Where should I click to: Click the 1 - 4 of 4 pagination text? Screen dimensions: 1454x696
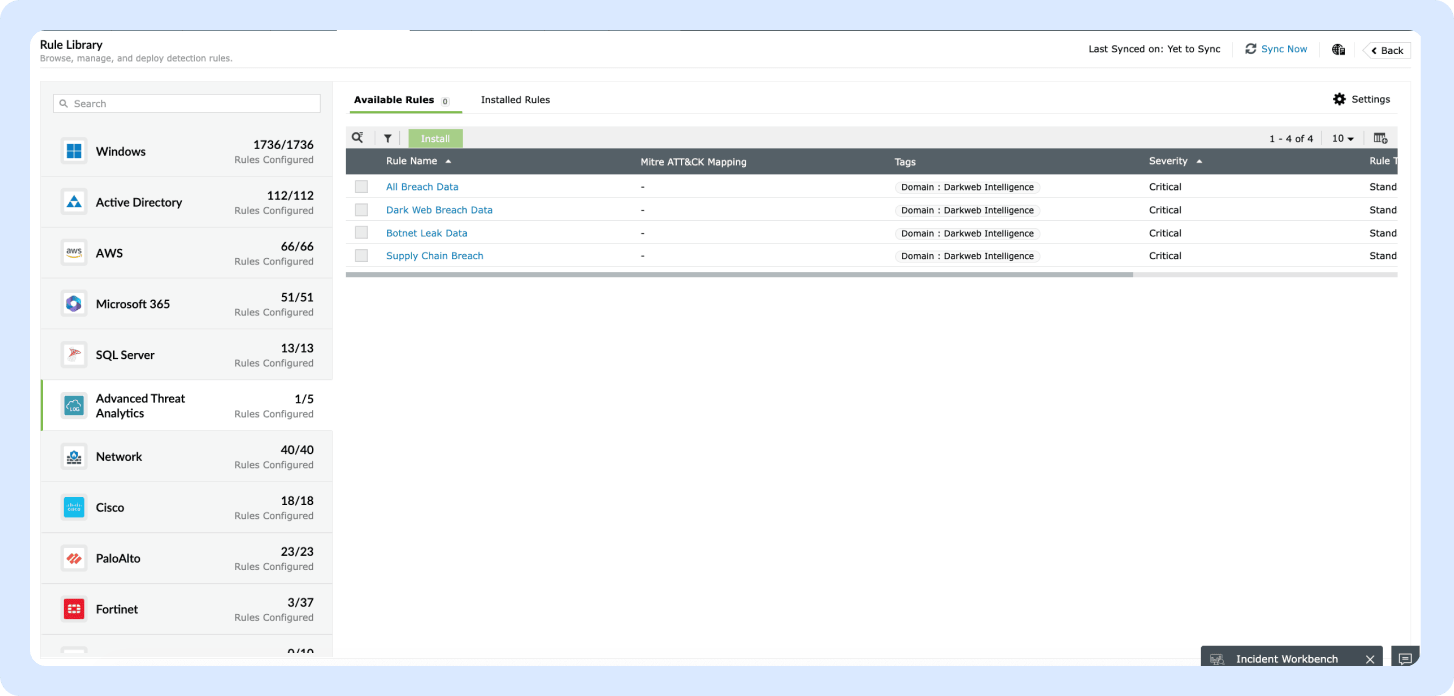point(1291,139)
